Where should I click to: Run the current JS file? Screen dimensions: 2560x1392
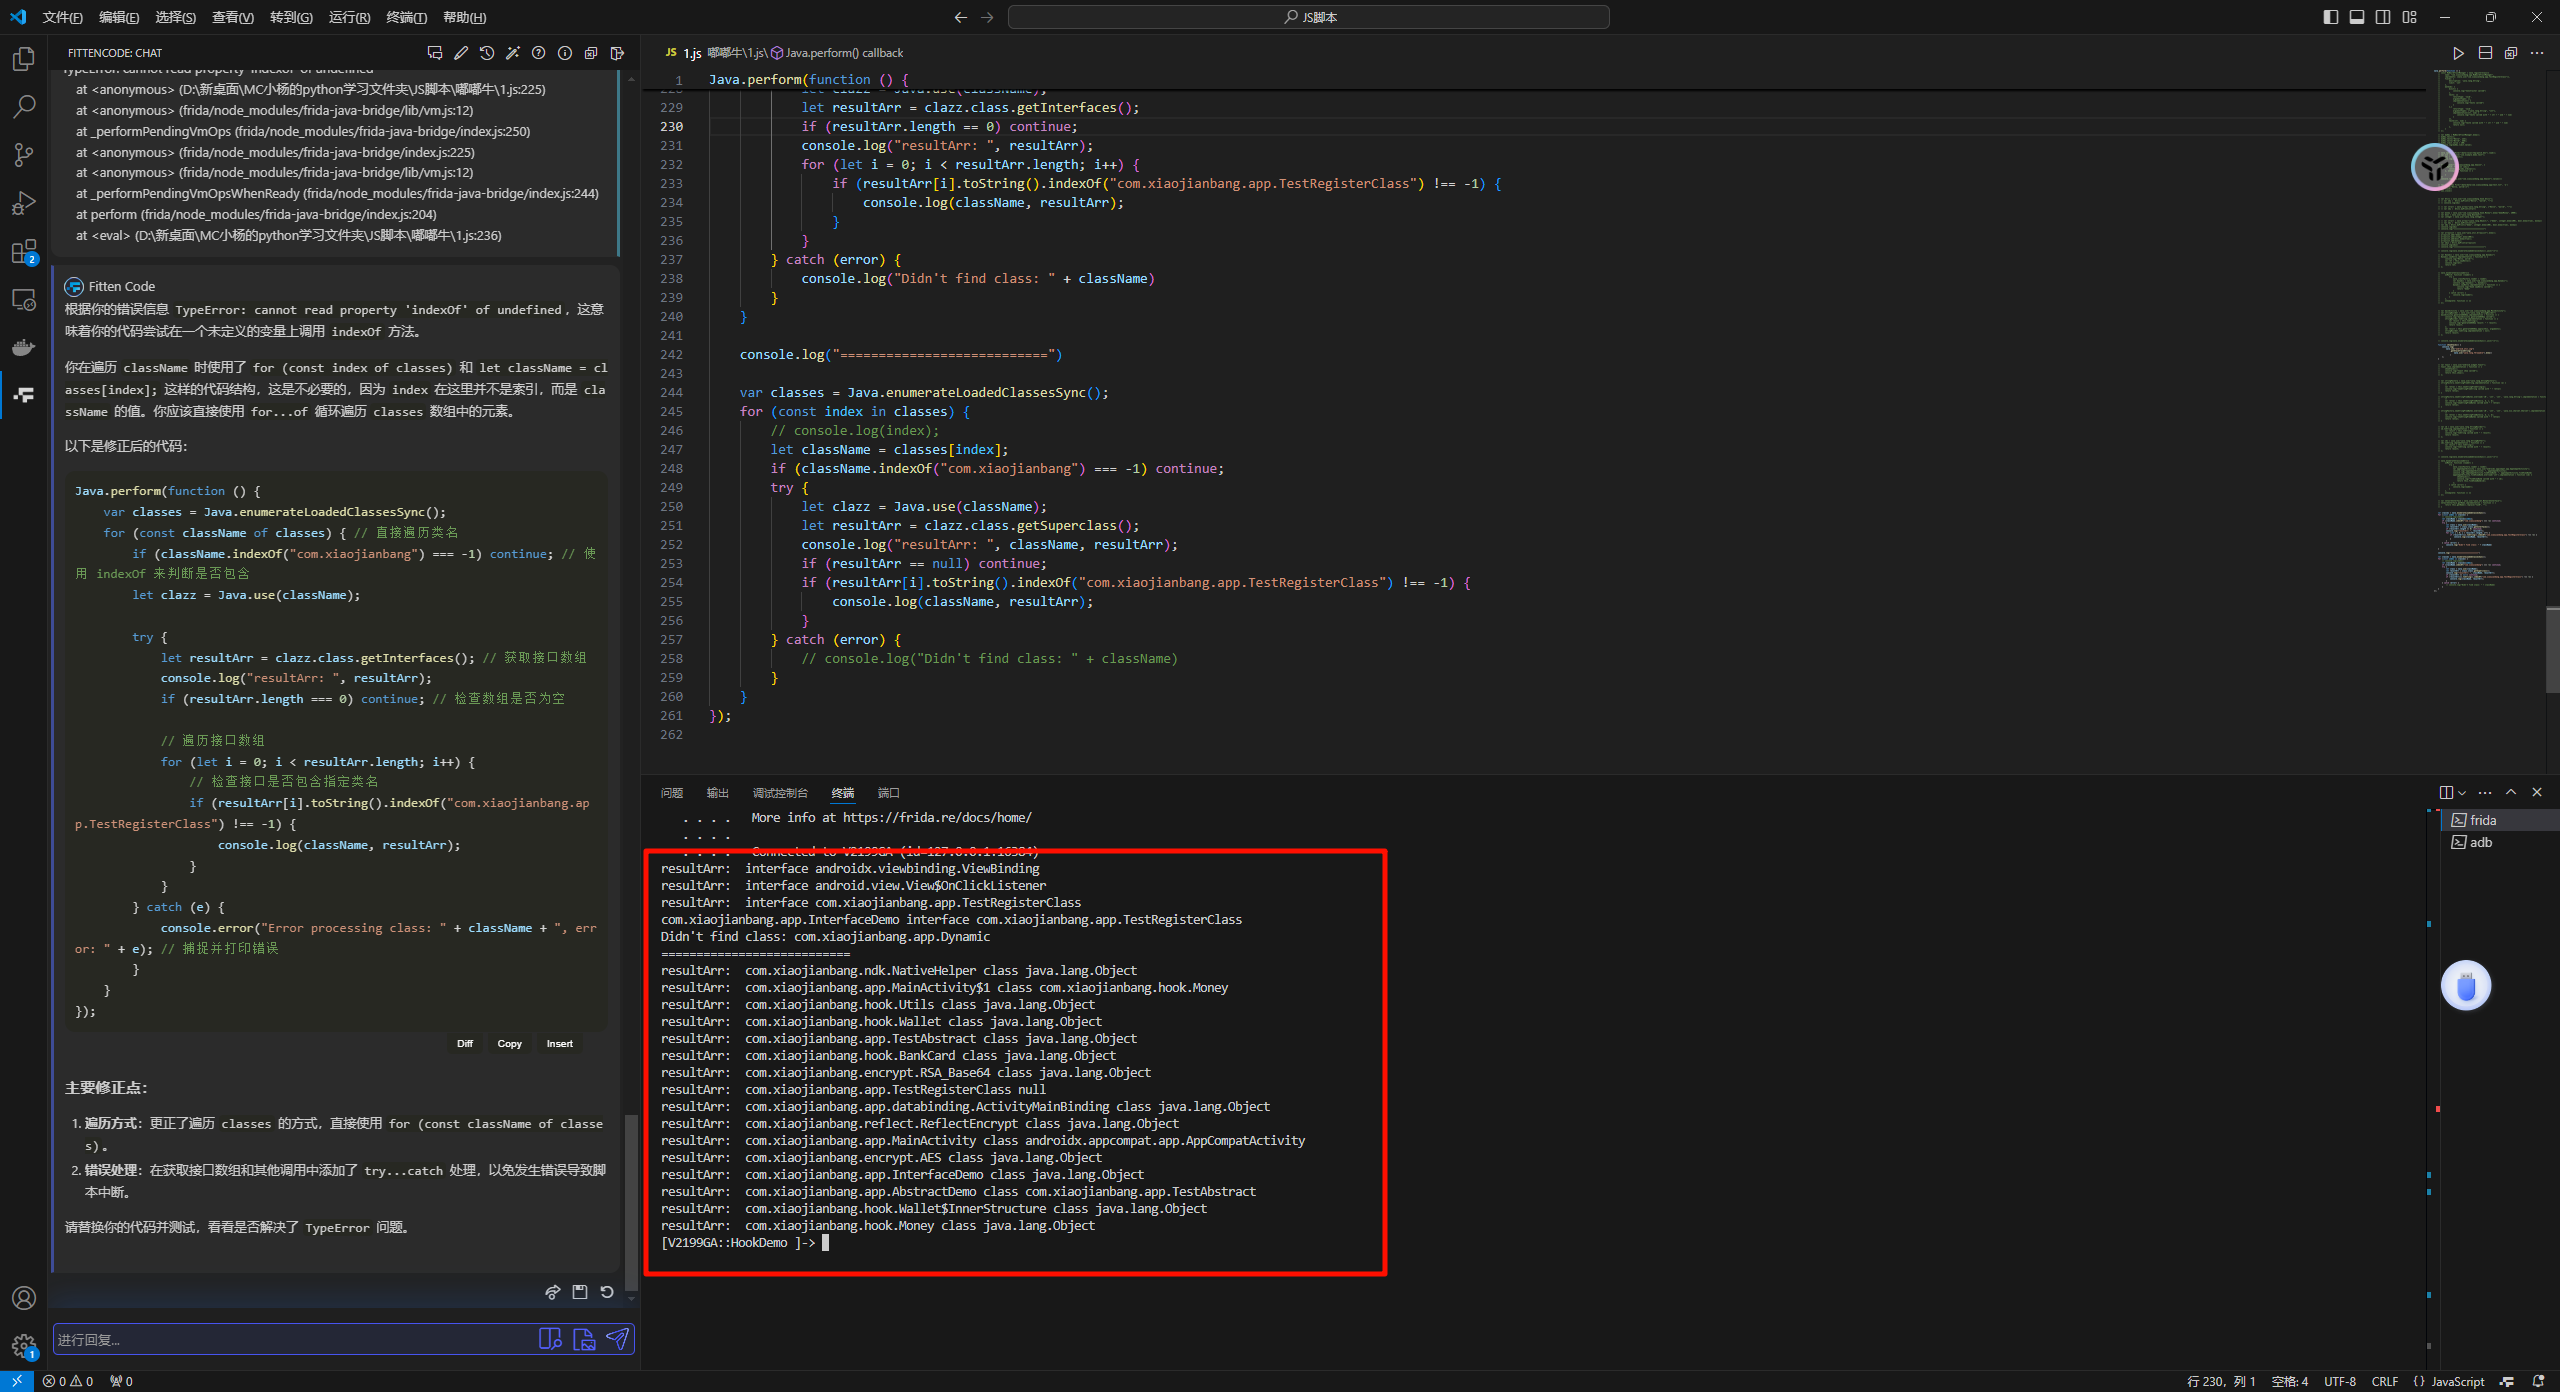tap(2458, 53)
